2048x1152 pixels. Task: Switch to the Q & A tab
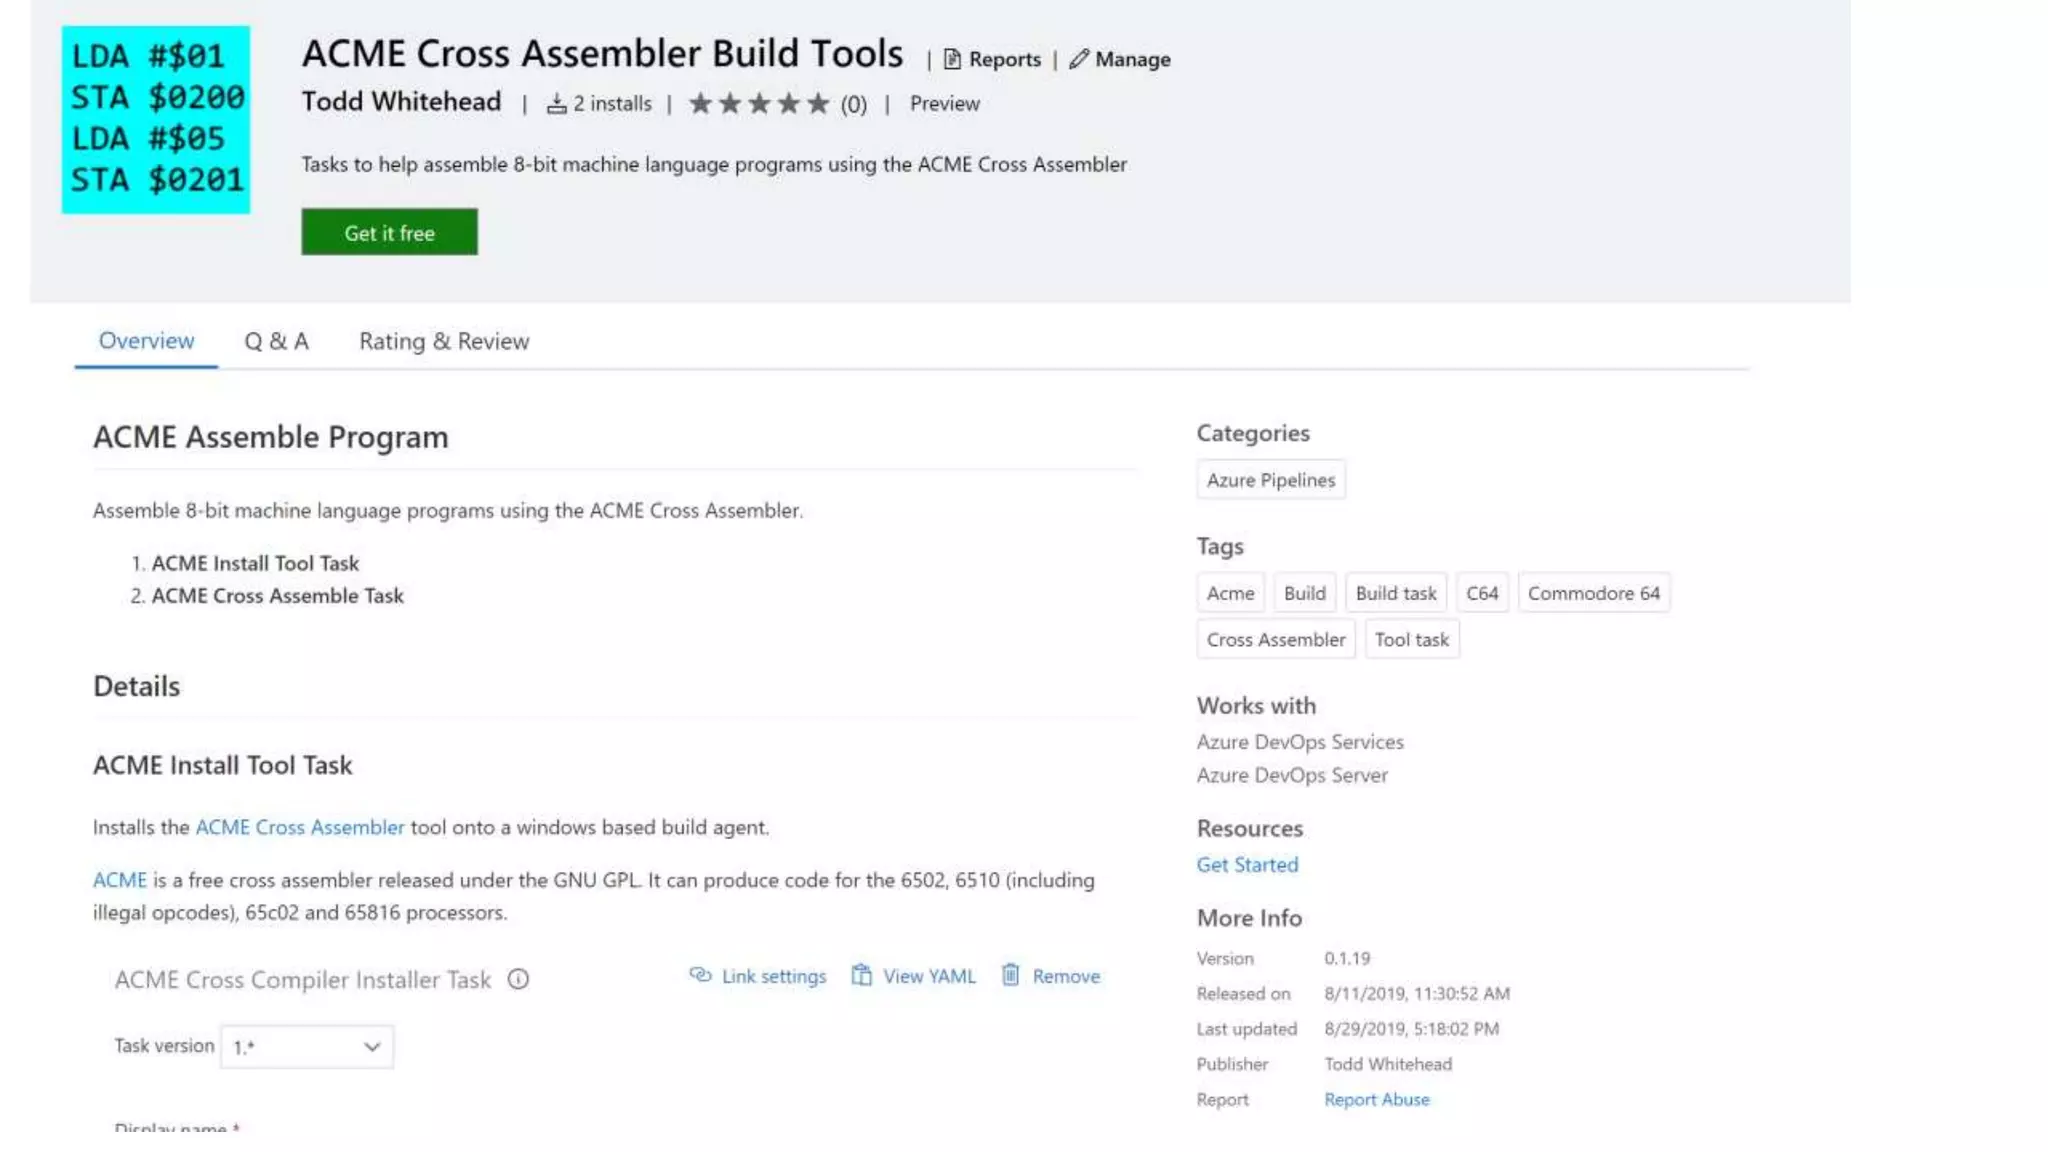click(276, 342)
